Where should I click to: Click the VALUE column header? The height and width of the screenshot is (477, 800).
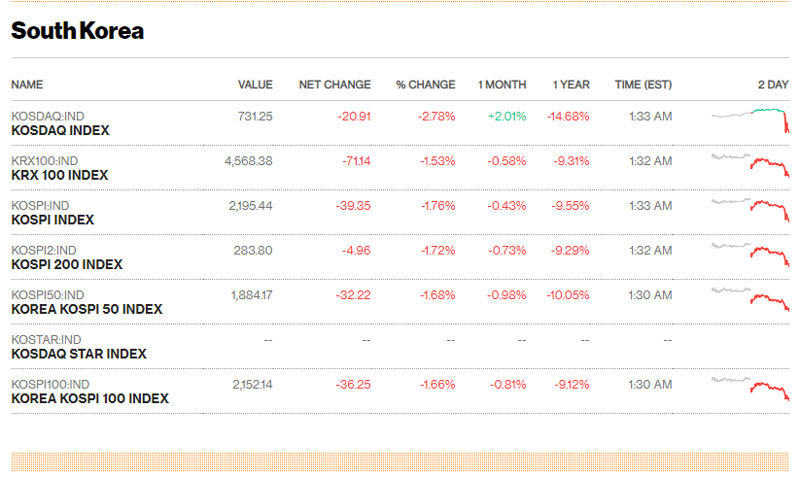click(255, 85)
